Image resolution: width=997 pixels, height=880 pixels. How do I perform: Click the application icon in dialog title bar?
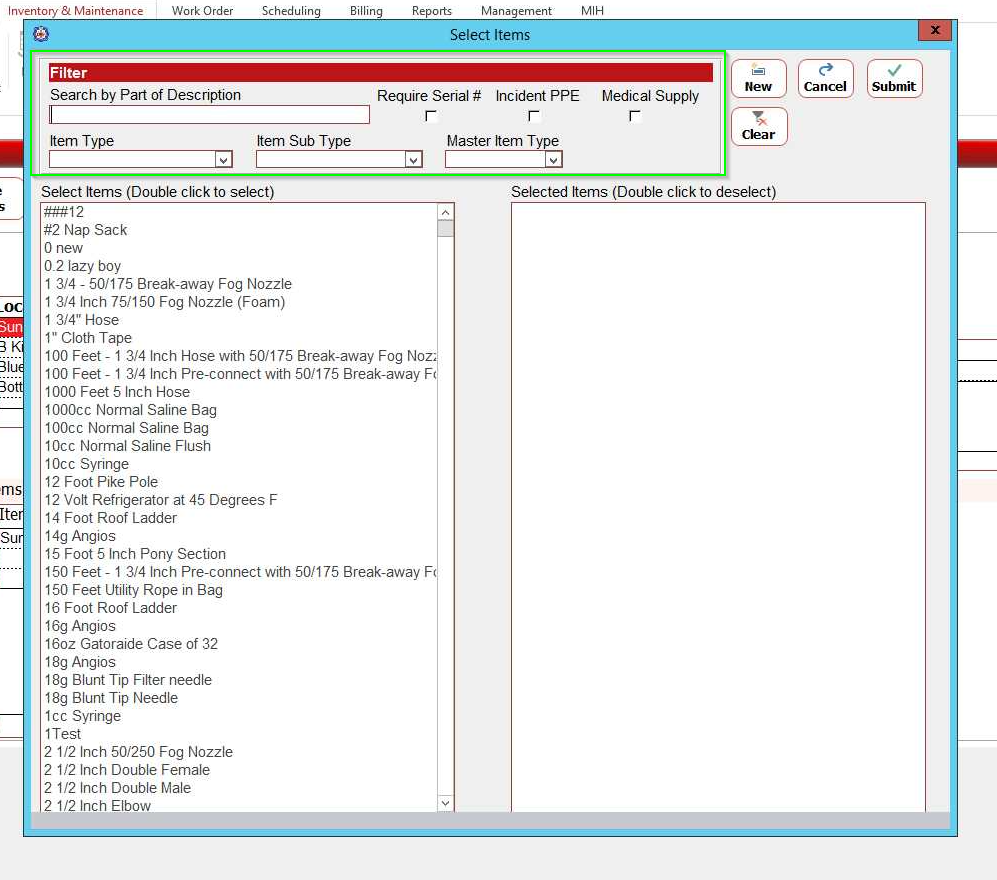coord(41,34)
